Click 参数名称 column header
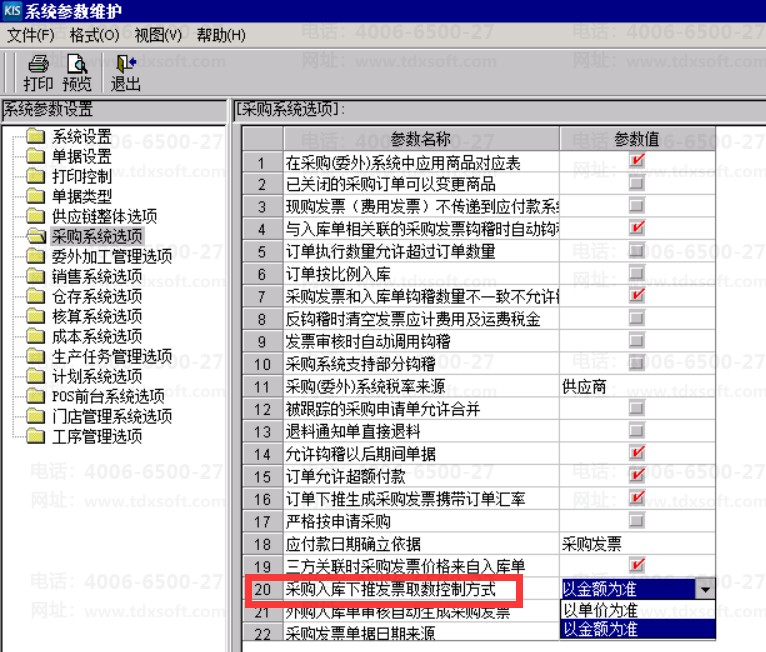Image resolution: width=766 pixels, height=652 pixels. 421,139
